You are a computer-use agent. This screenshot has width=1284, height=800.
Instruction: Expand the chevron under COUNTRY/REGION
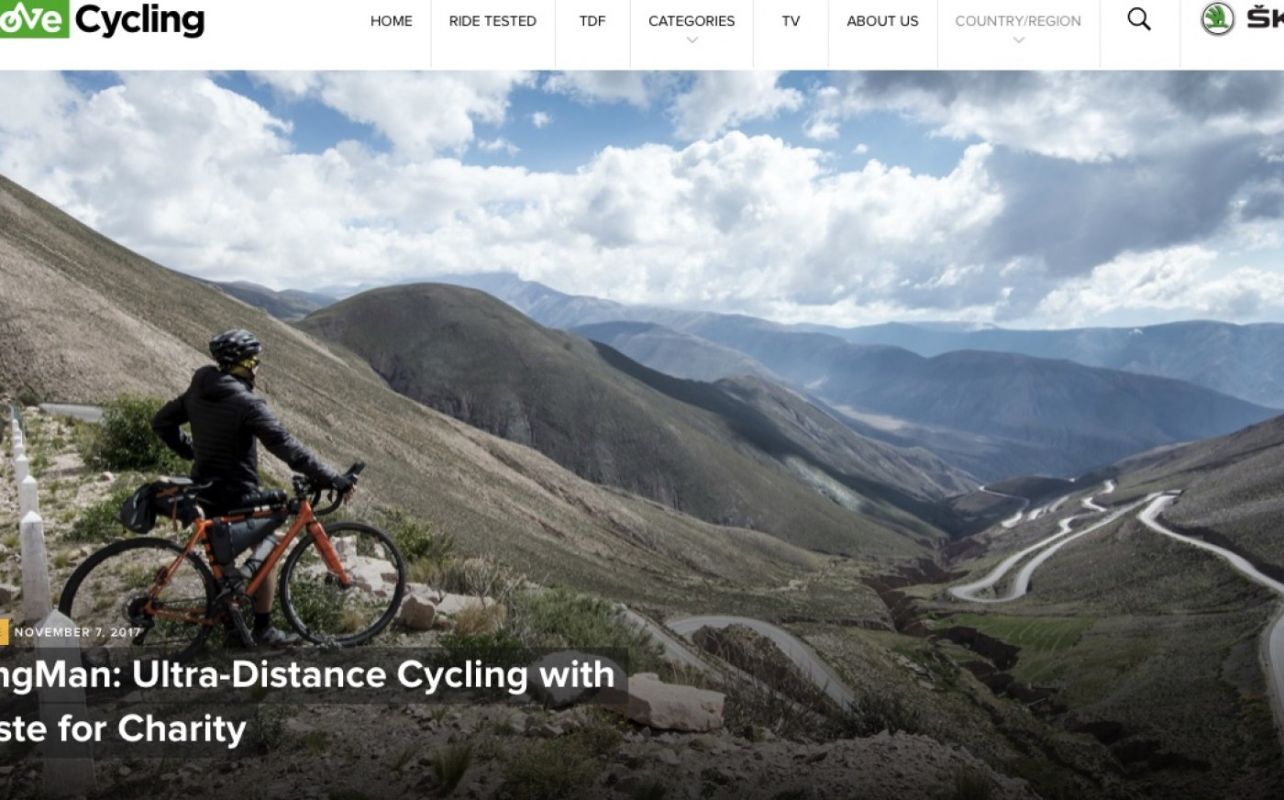point(1018,41)
